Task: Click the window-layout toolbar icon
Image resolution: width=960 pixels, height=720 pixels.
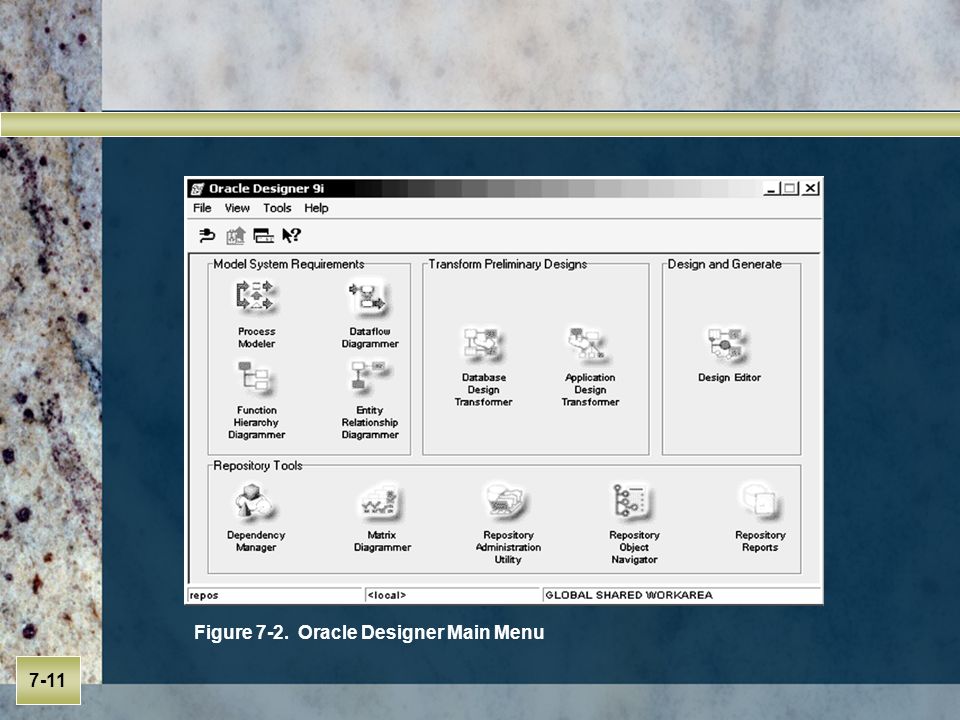Action: click(x=263, y=236)
